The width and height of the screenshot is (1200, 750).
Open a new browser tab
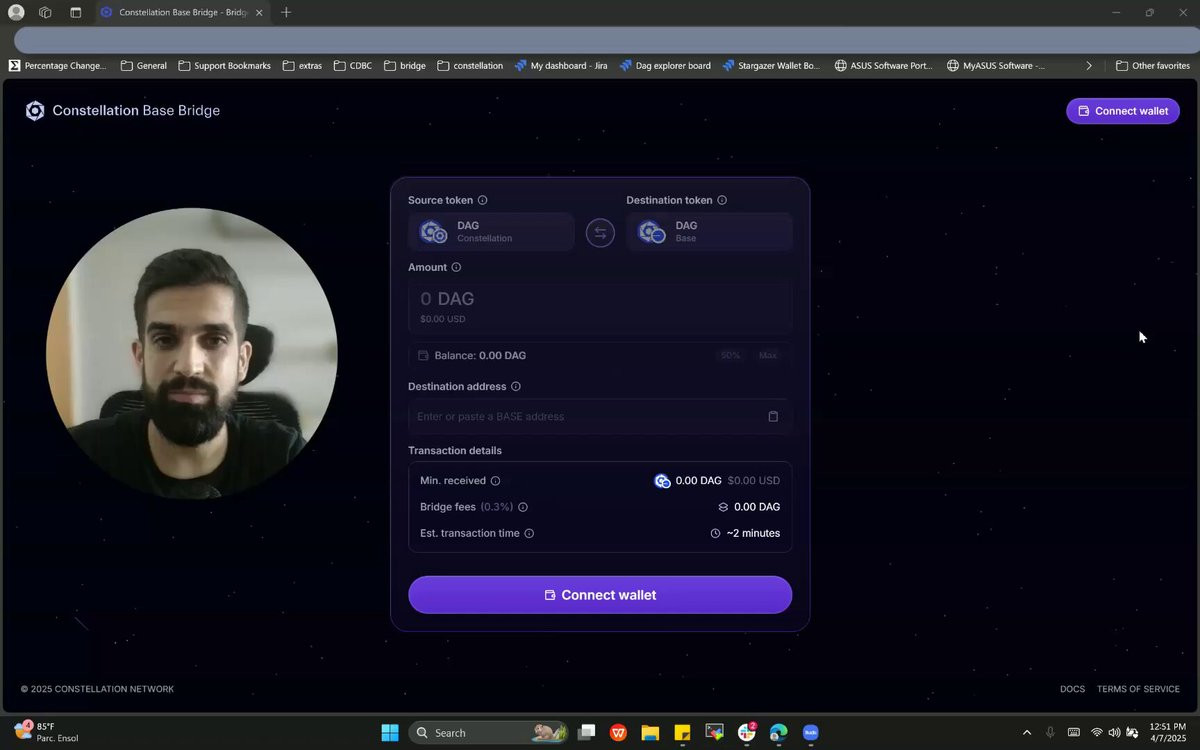point(286,12)
